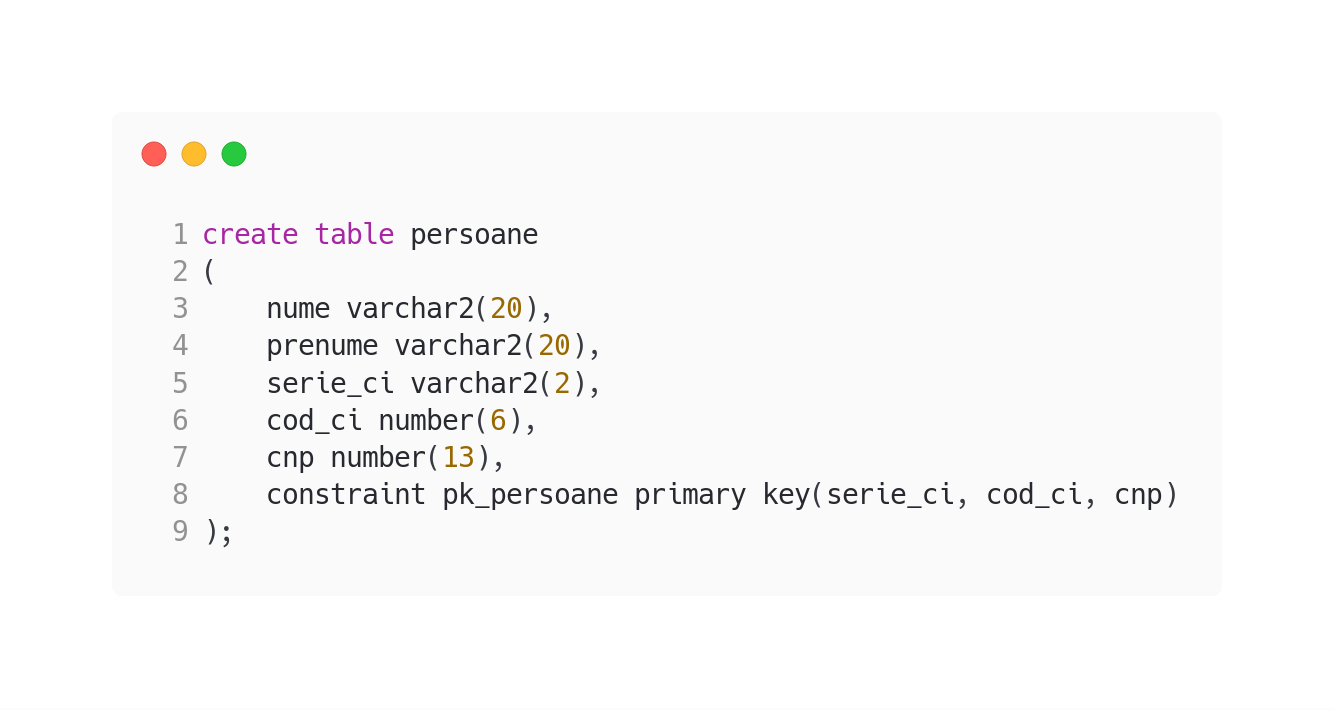
Task: Click the 'primary' word on line 8
Action: [x=690, y=496]
